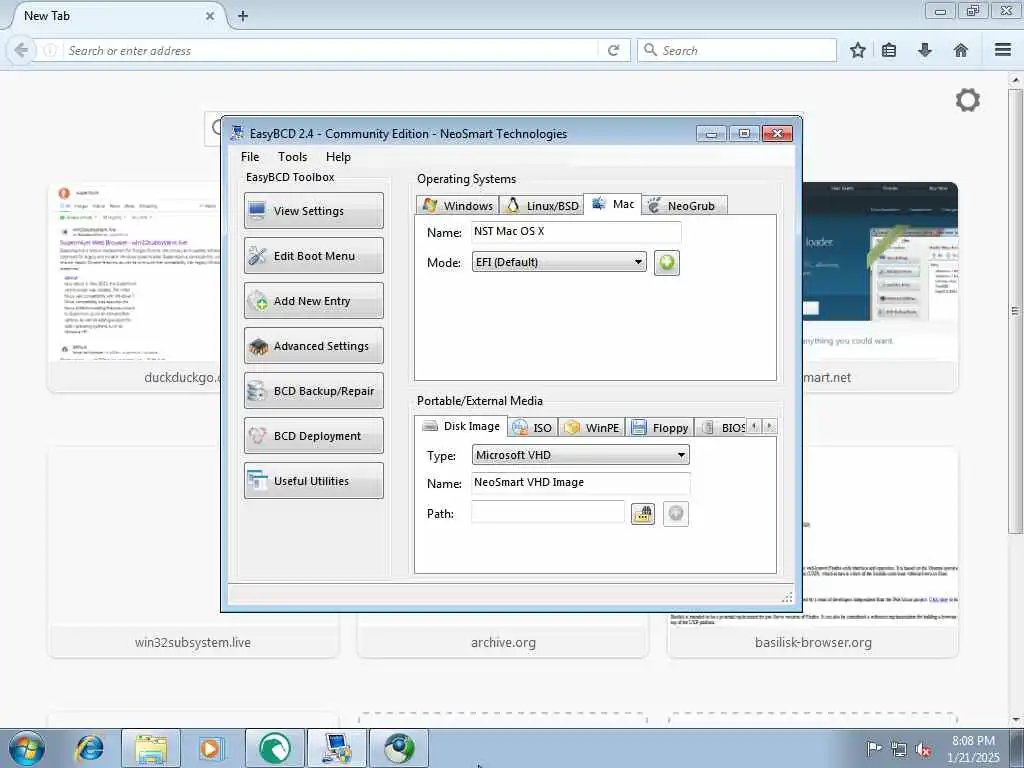Click the taskbar clock showing 8:08 PM
The image size is (1024, 768).
click(x=973, y=748)
